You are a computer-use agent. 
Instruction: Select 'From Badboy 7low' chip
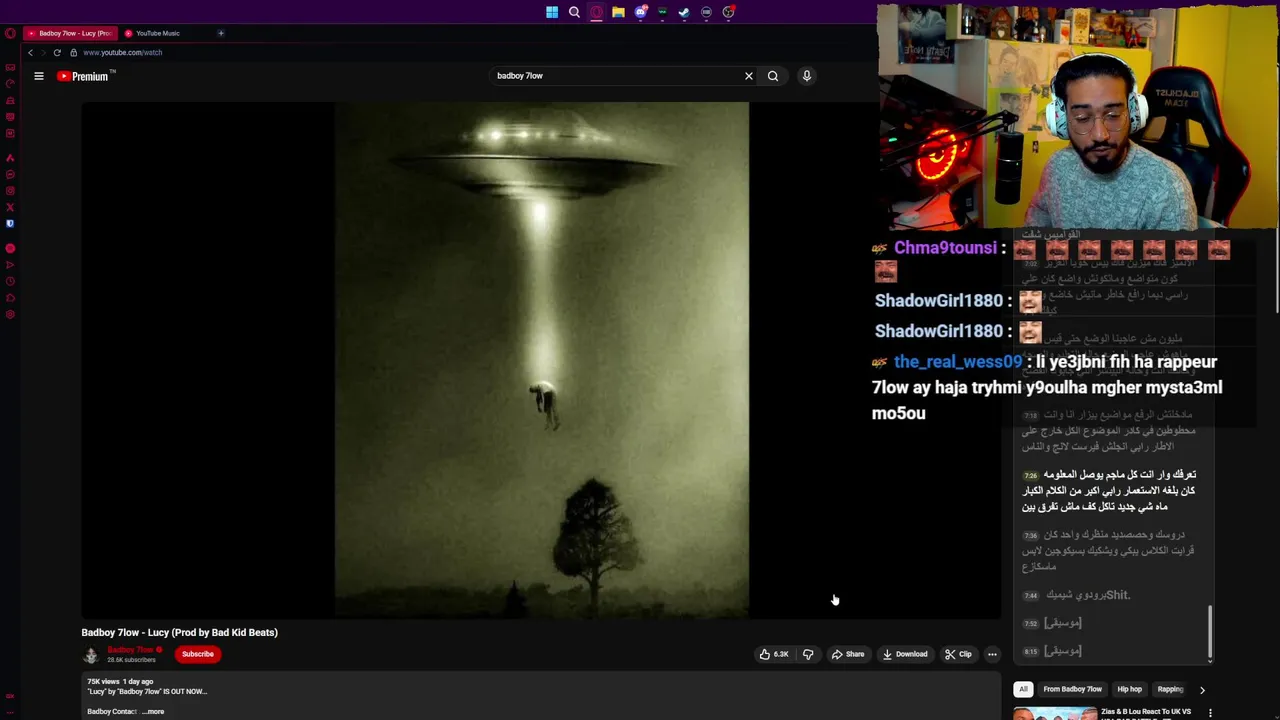(x=1072, y=689)
